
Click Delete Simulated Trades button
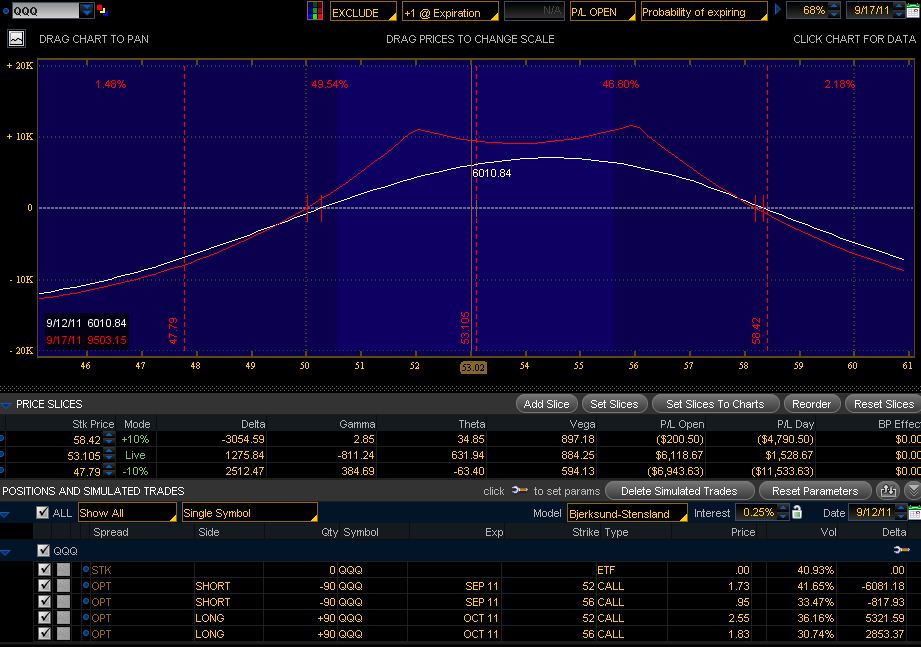click(679, 490)
